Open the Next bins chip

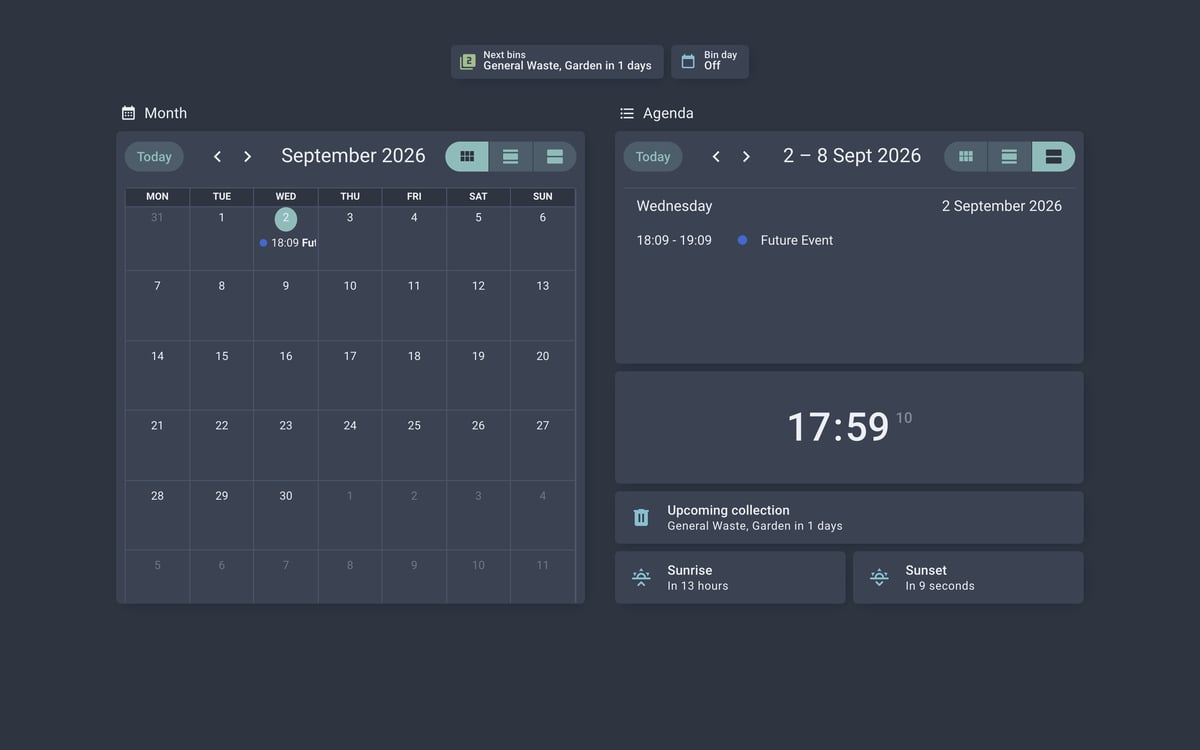(557, 62)
